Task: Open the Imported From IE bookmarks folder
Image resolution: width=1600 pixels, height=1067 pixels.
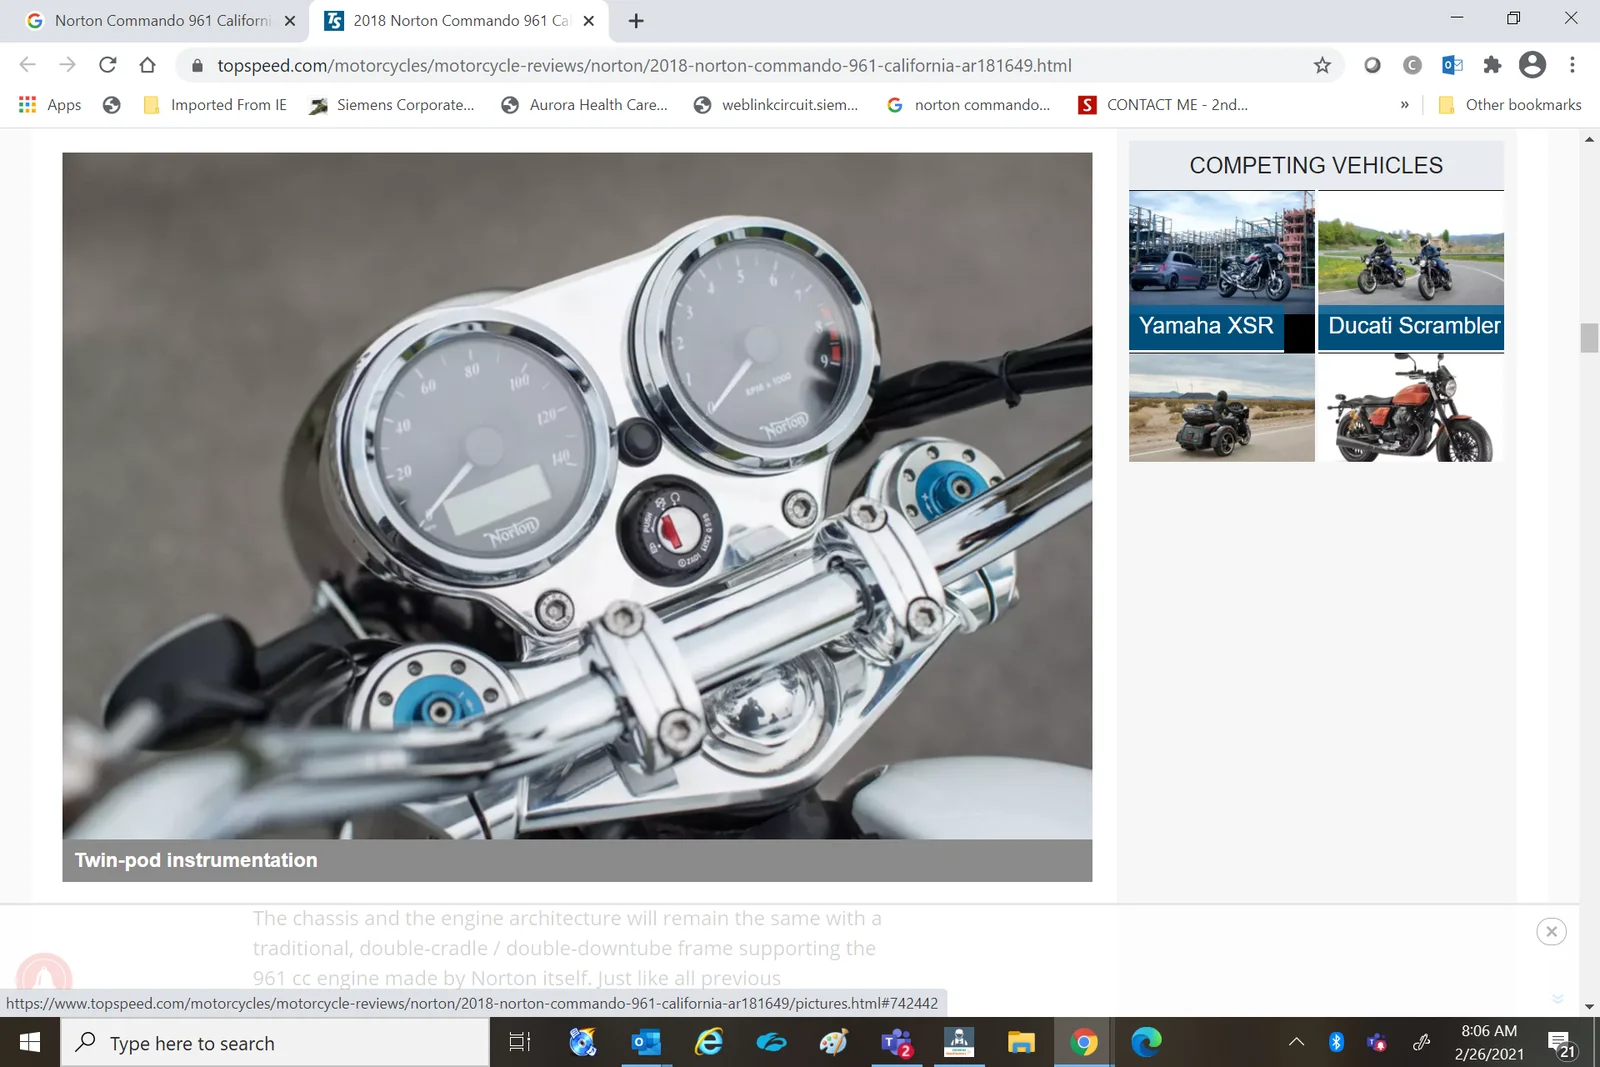Action: (x=215, y=105)
